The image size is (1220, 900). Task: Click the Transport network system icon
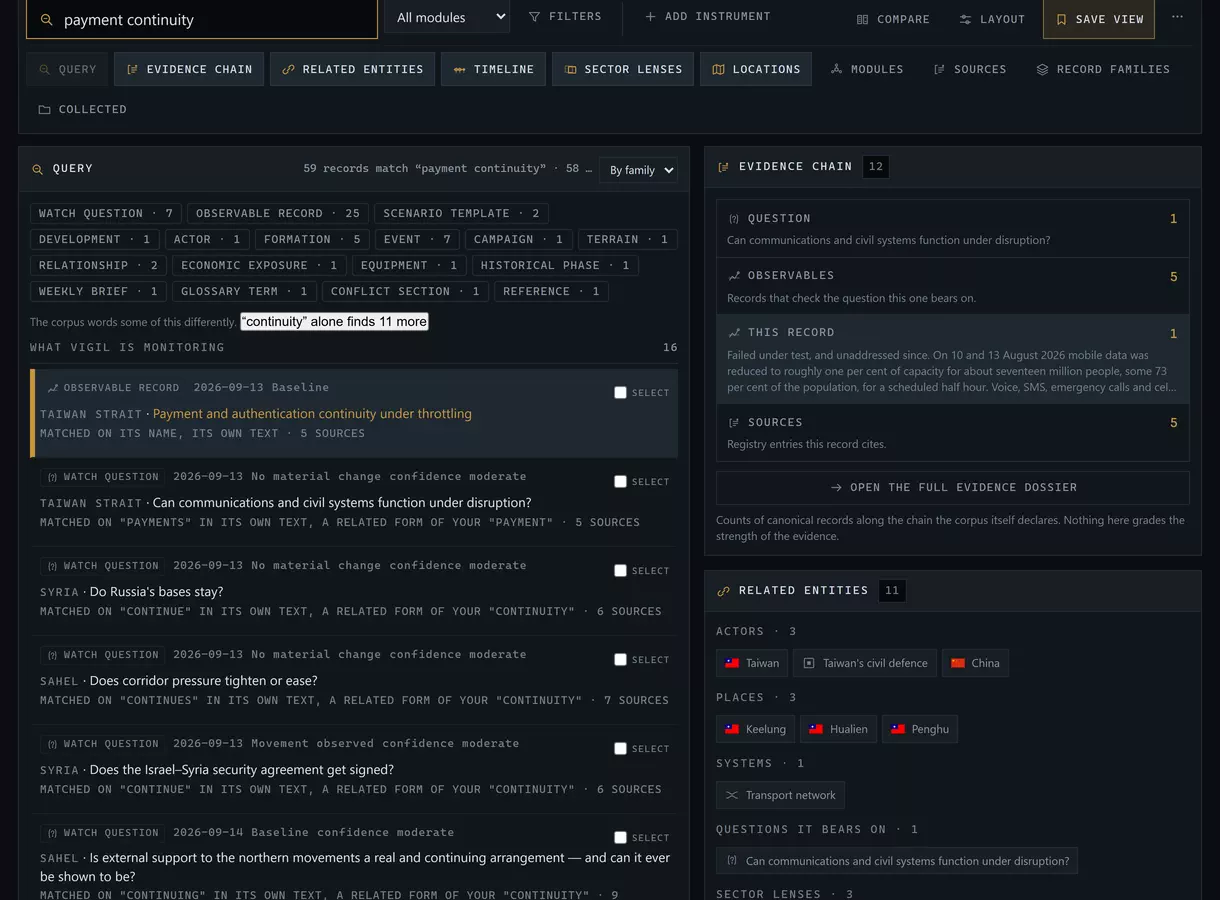732,795
